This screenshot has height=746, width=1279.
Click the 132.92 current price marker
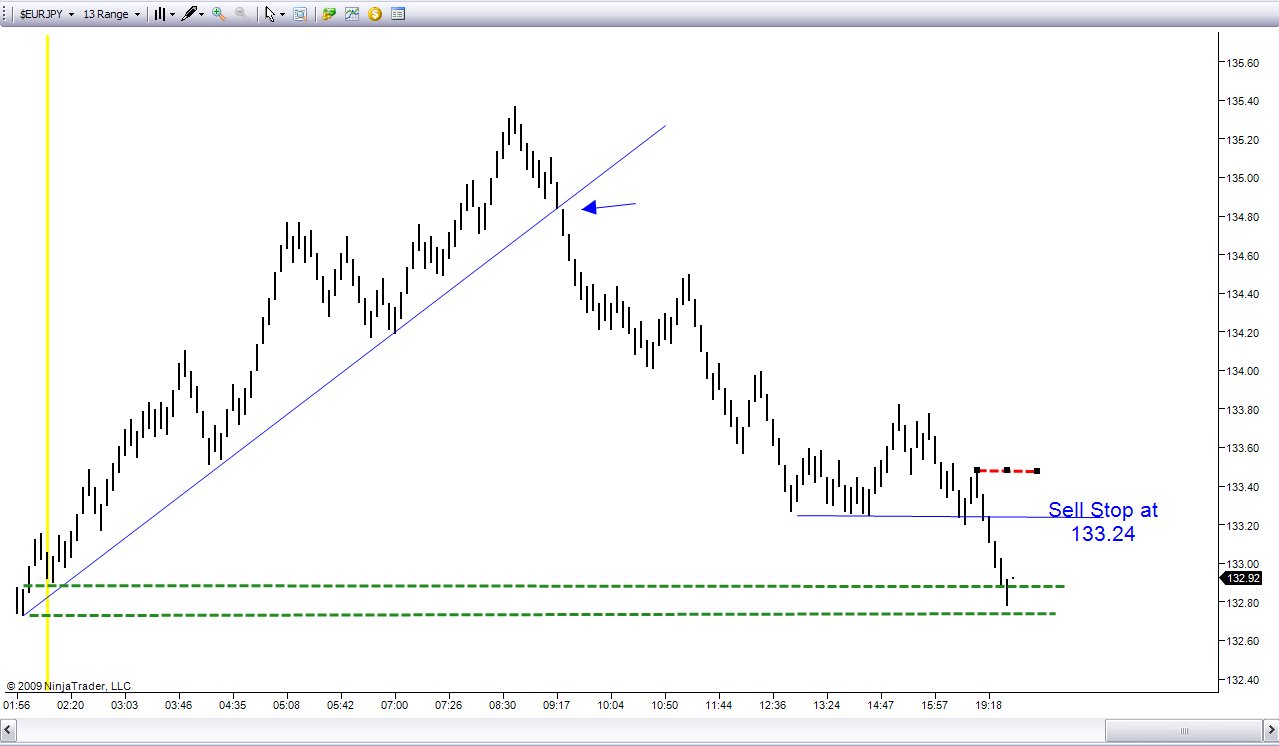(1243, 578)
